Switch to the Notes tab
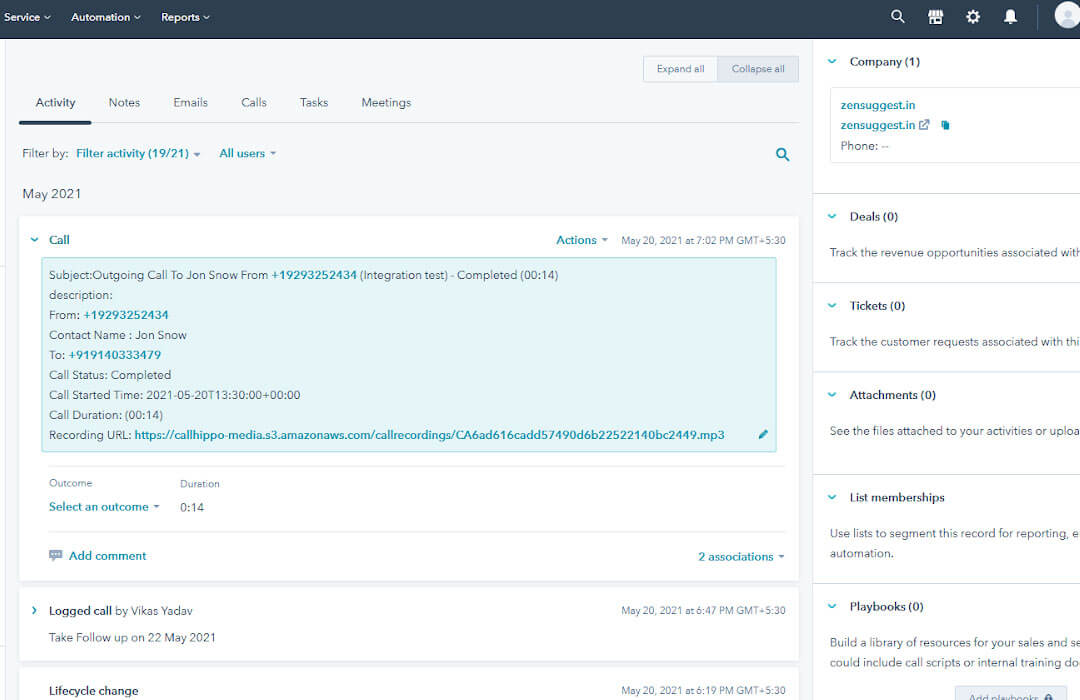 [x=124, y=103]
